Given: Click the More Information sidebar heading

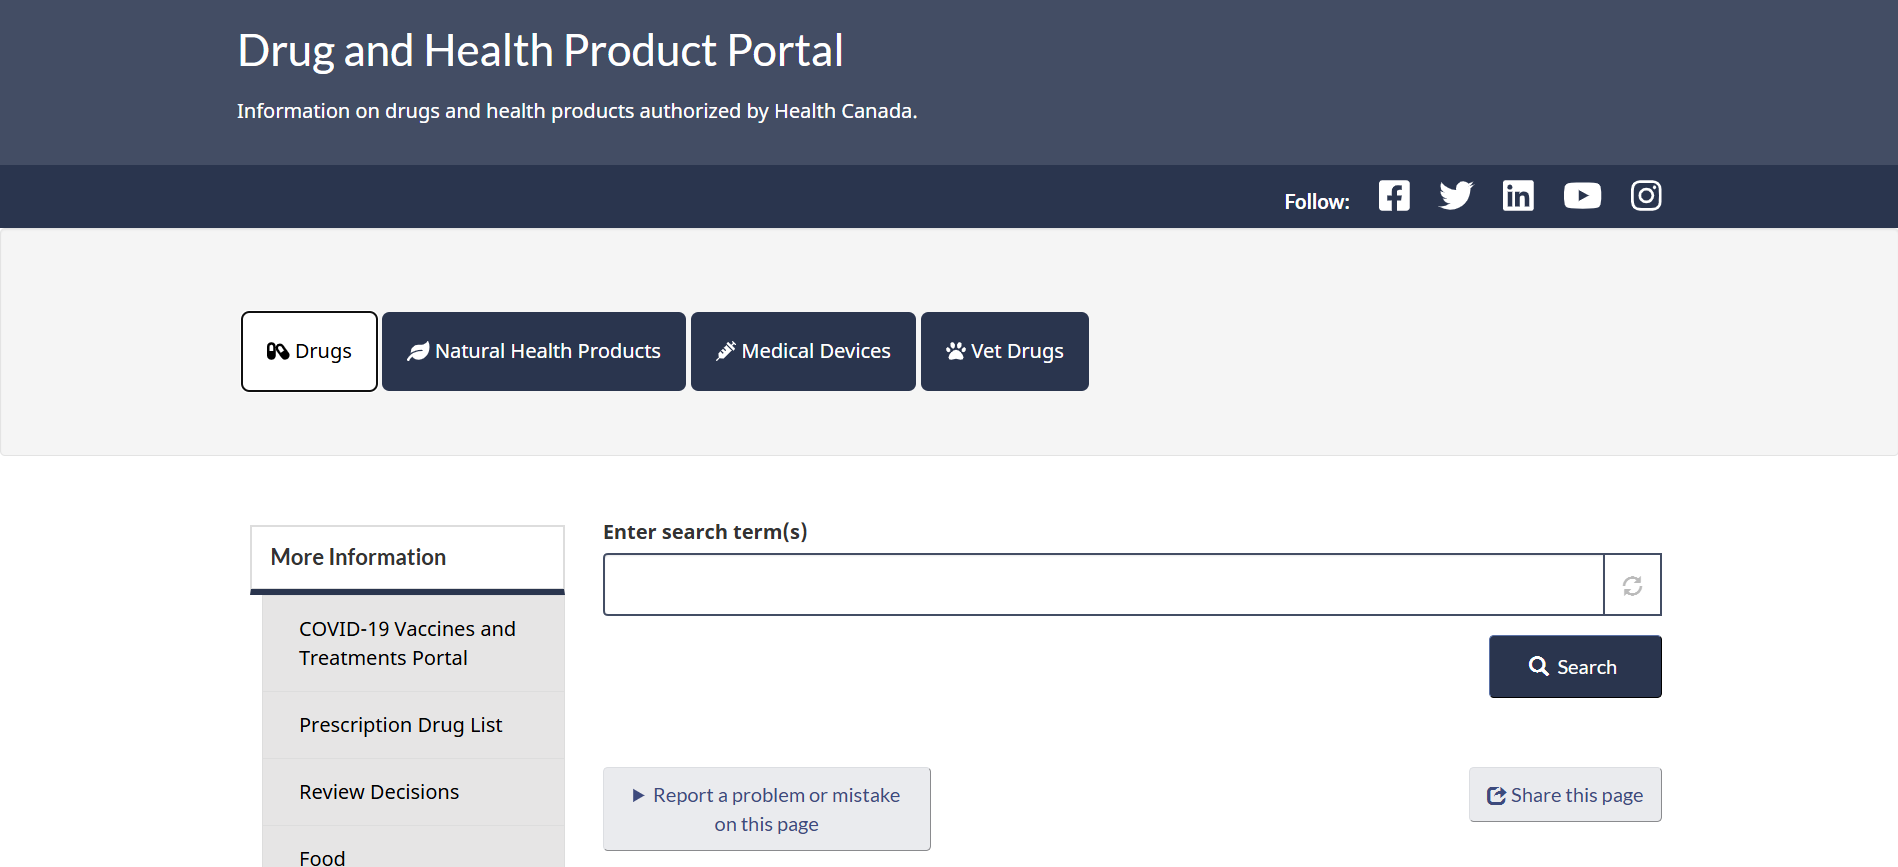Looking at the screenshot, I should 358,557.
